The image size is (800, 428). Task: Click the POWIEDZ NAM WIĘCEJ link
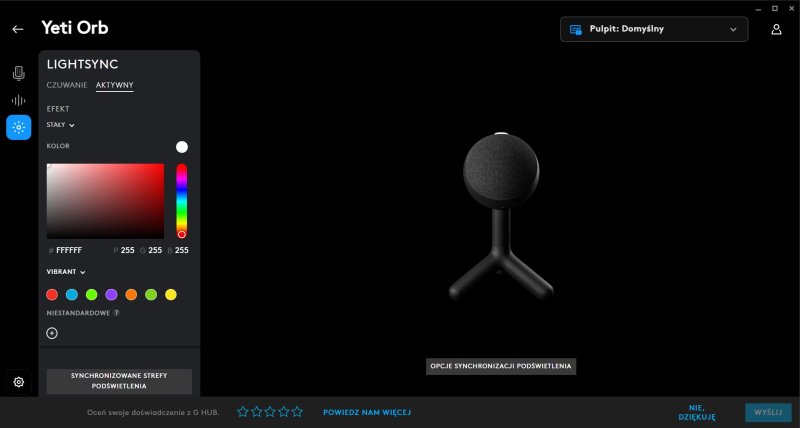point(367,412)
